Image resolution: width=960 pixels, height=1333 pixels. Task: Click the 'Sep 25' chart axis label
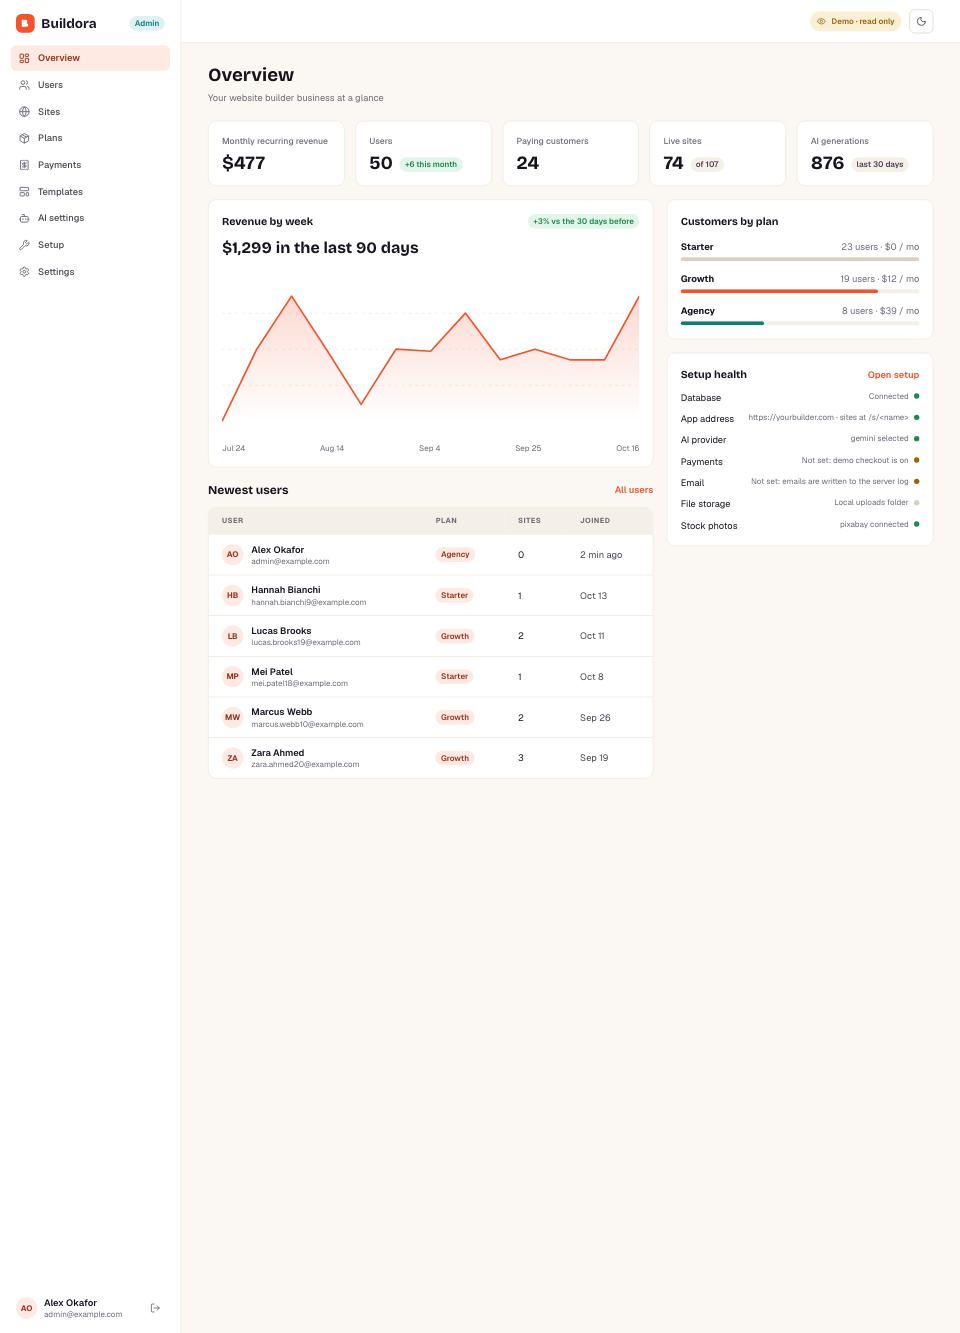[528, 448]
